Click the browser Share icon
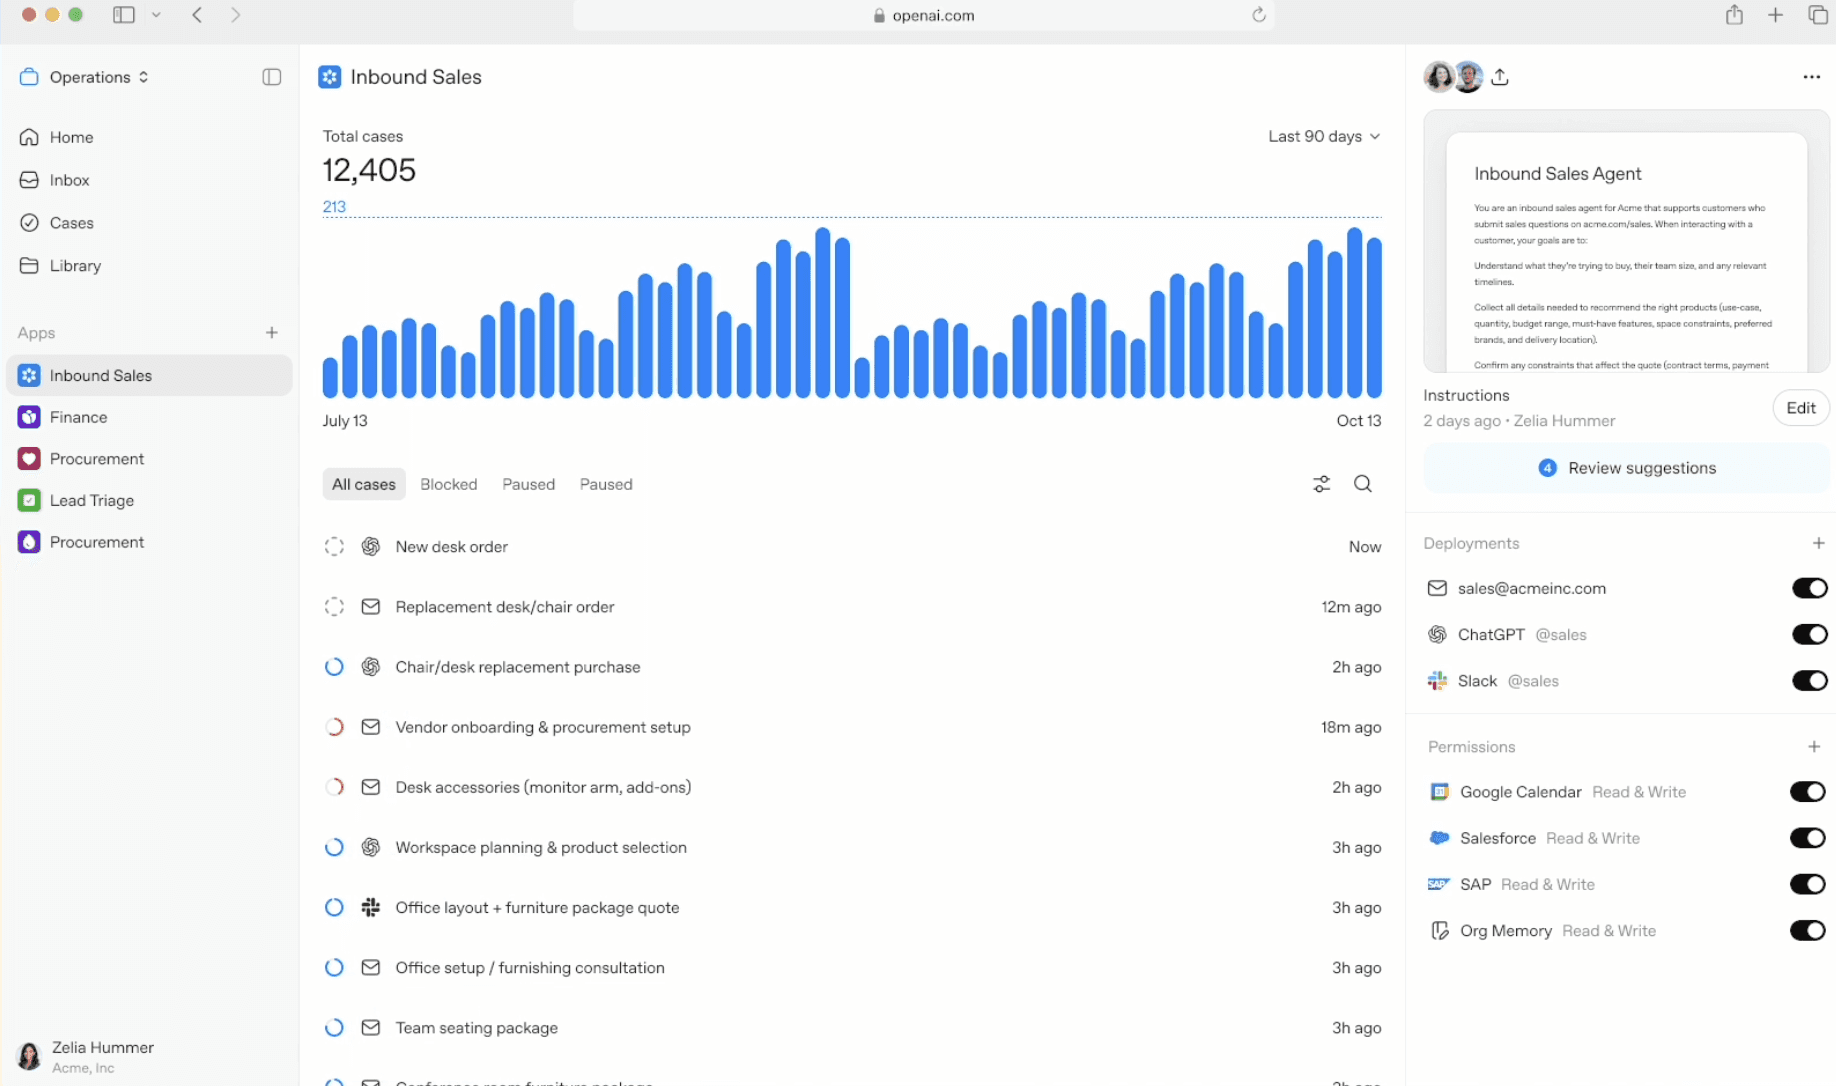The width and height of the screenshot is (1836, 1086). [1734, 15]
